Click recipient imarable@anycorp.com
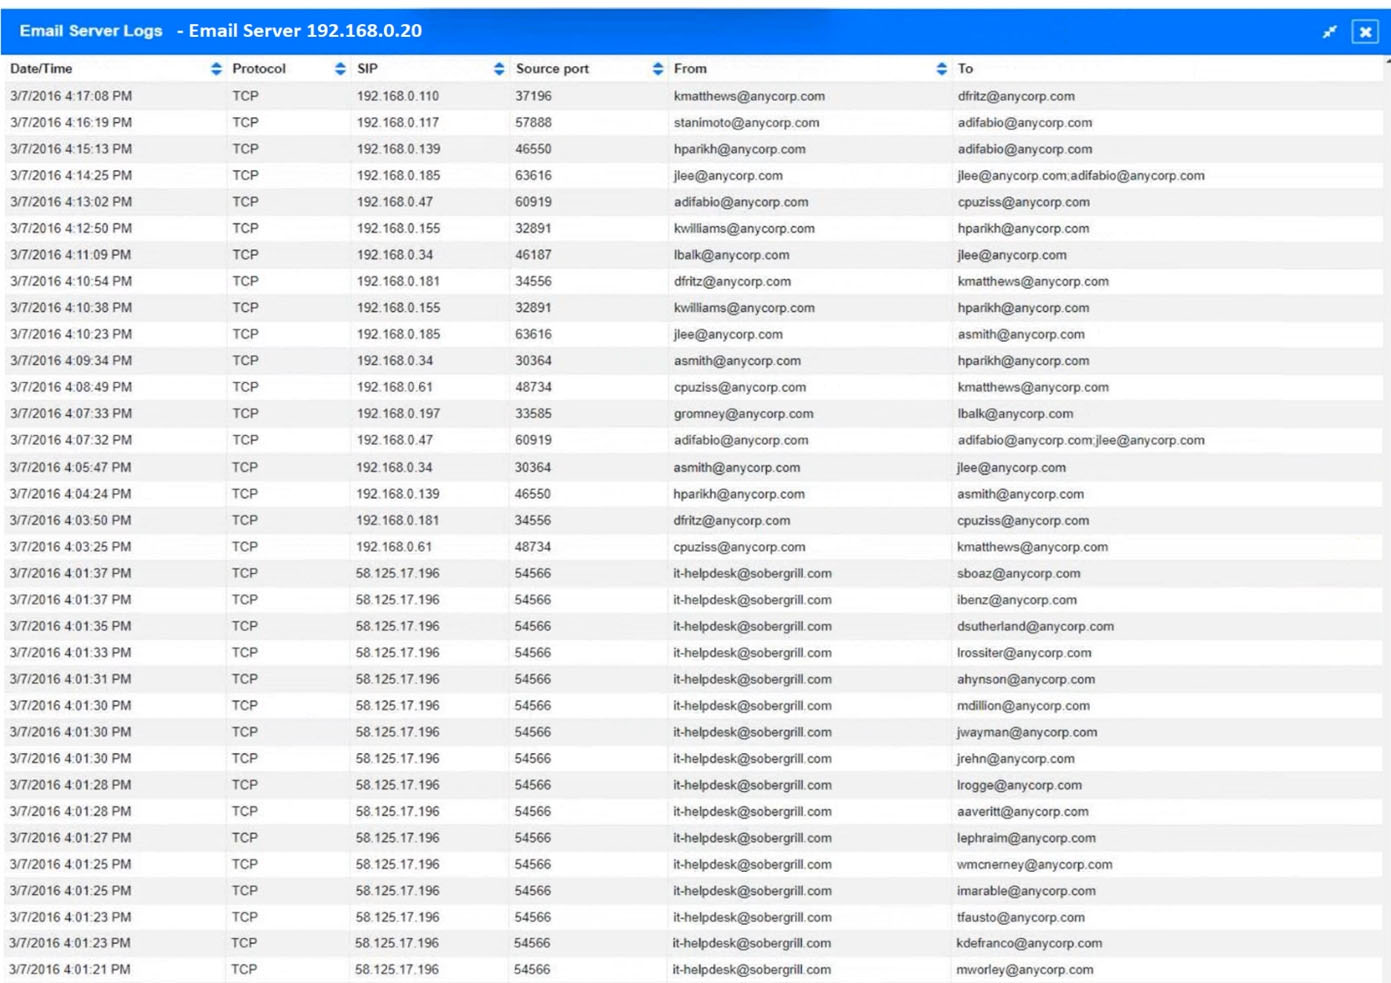Screen dimensions: 1391x983 tap(1026, 892)
